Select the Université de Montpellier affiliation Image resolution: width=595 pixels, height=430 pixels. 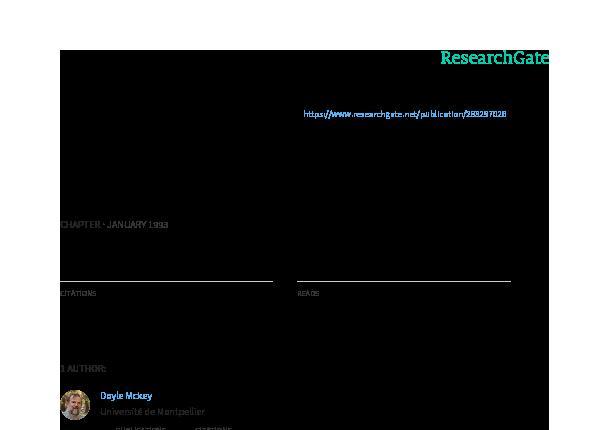tap(152, 411)
